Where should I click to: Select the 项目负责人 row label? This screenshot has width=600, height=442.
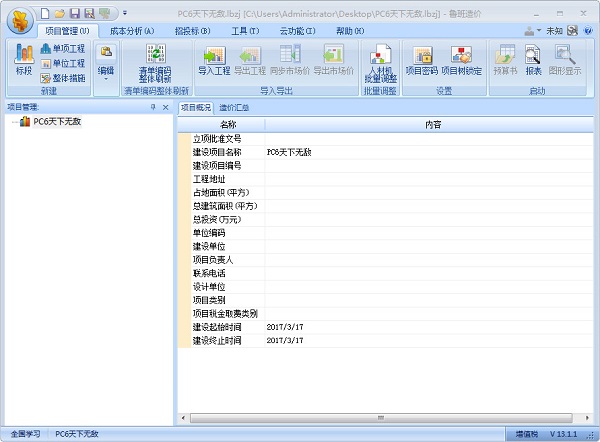pyautogui.click(x=213, y=260)
